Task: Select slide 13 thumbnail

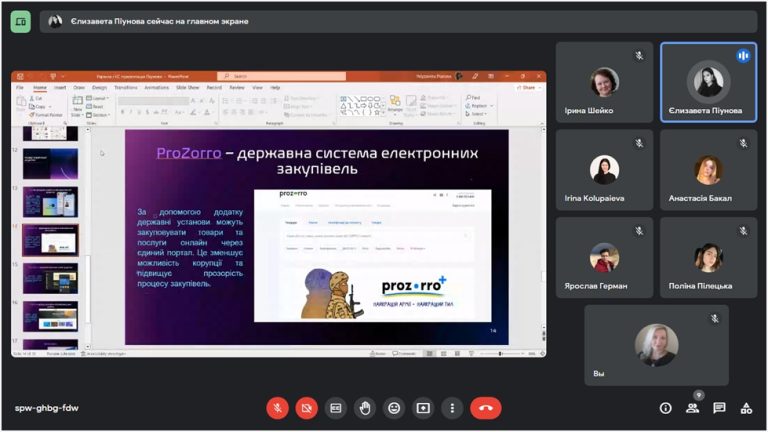Action: [x=50, y=202]
